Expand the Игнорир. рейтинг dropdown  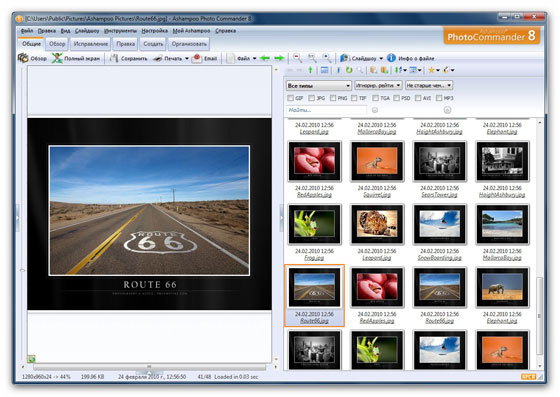tap(378, 85)
